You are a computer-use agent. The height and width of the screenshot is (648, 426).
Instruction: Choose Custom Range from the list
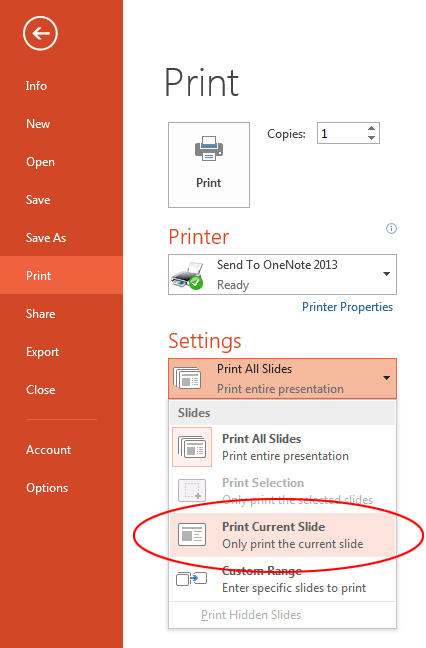[x=282, y=579]
